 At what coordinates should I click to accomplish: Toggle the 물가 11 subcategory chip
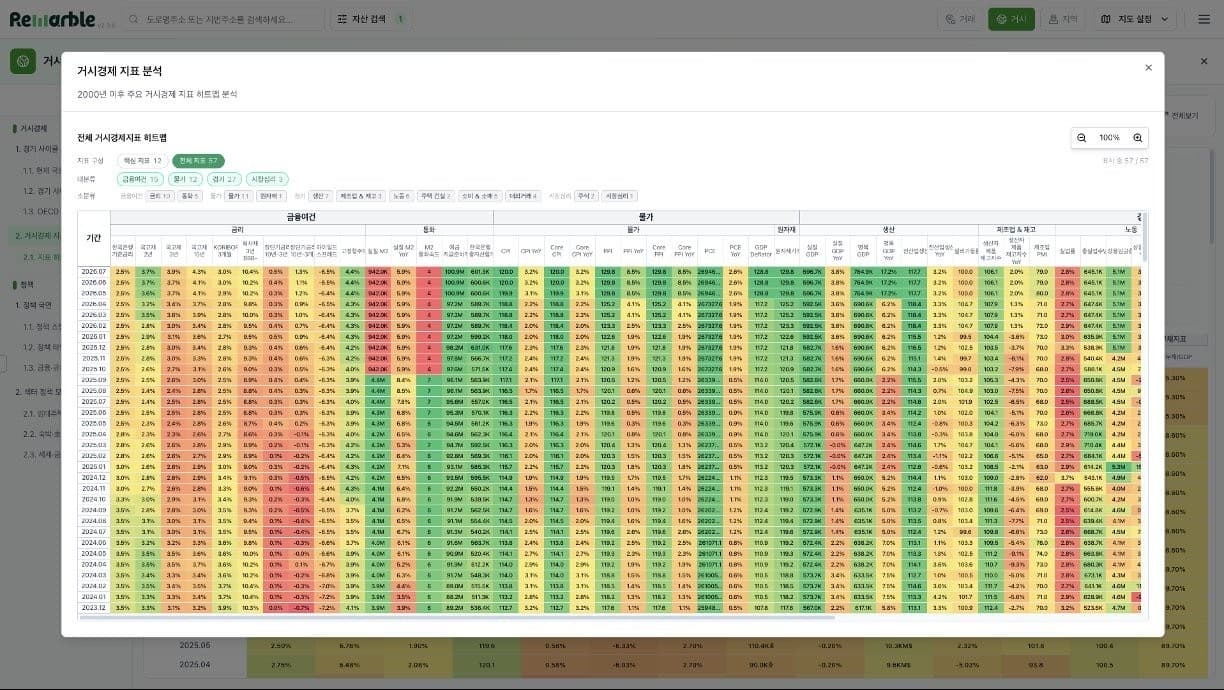[x=238, y=196]
